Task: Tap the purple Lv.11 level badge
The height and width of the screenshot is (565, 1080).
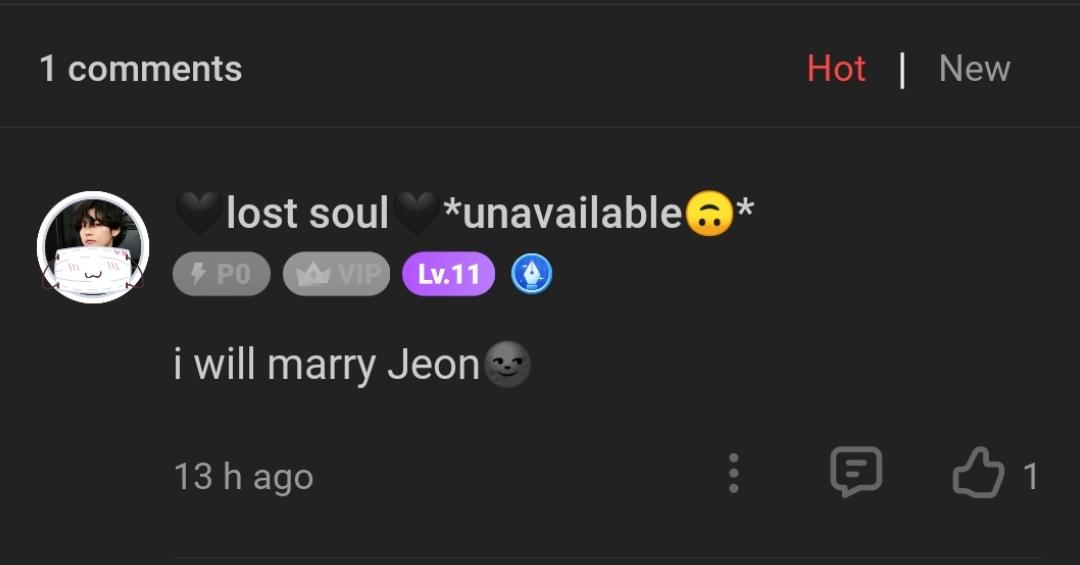Action: tap(448, 274)
